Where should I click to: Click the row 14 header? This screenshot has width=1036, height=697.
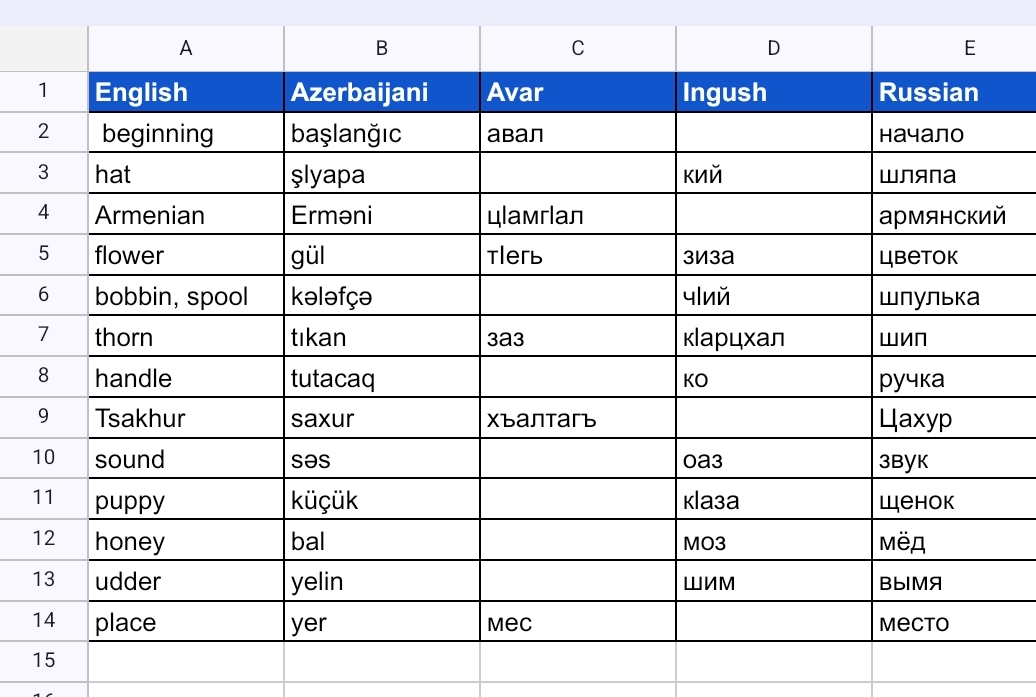pos(44,623)
